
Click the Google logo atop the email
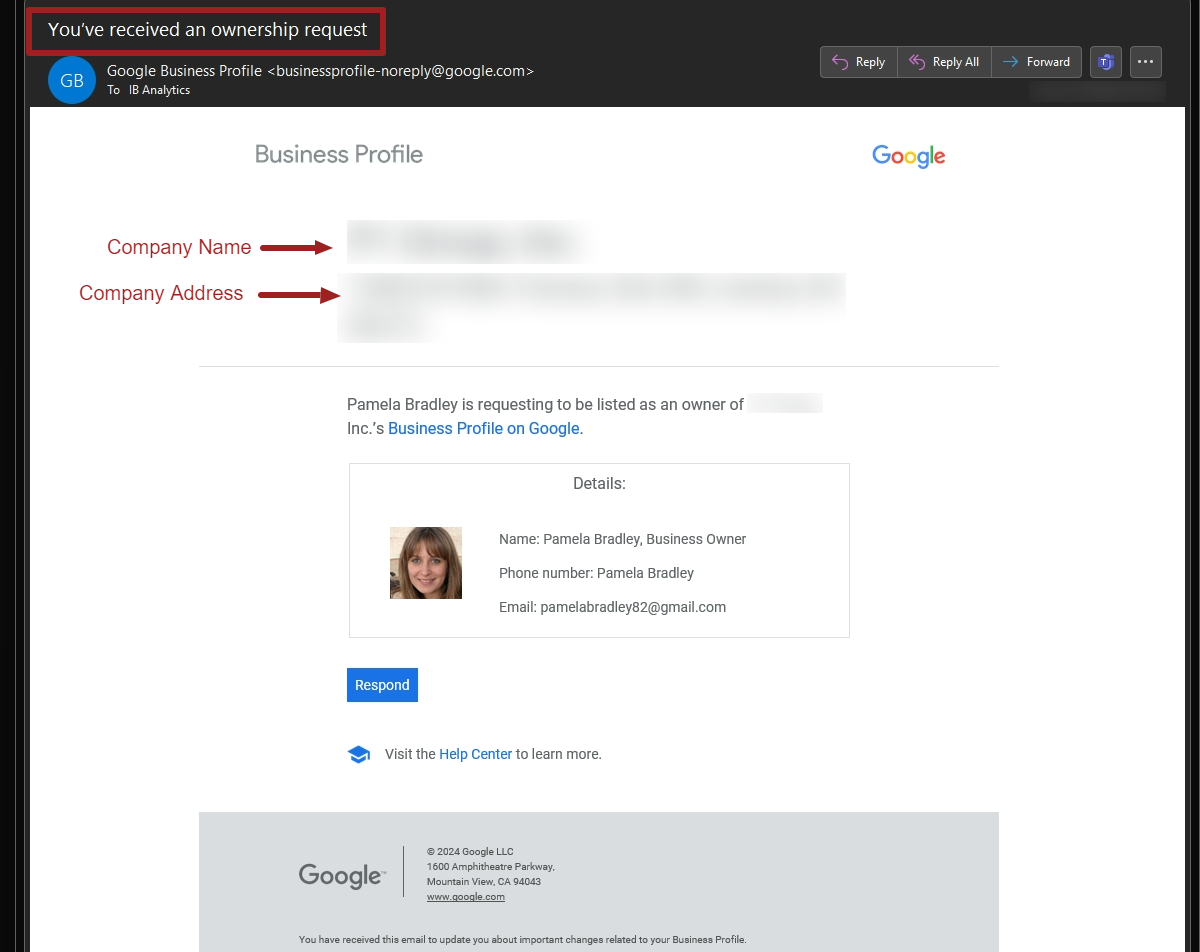pyautogui.click(x=908, y=156)
